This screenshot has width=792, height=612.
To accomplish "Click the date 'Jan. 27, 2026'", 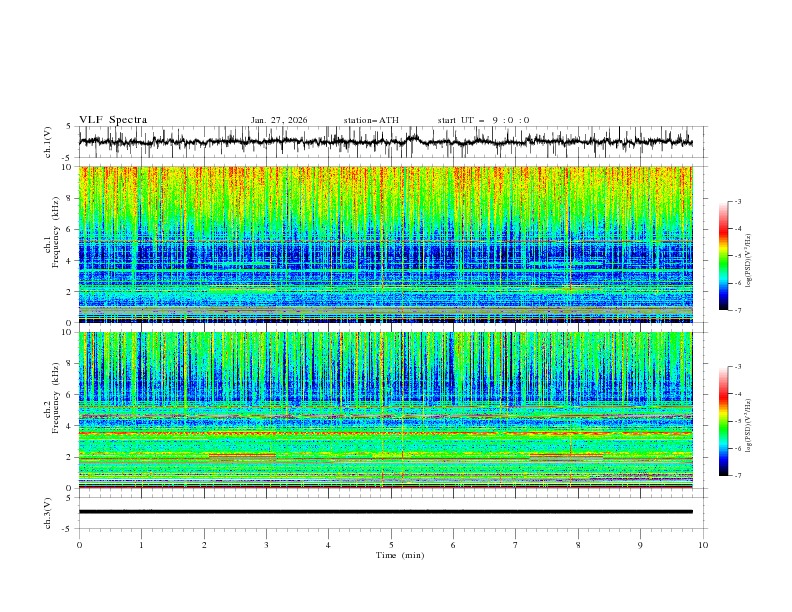I will pyautogui.click(x=279, y=120).
